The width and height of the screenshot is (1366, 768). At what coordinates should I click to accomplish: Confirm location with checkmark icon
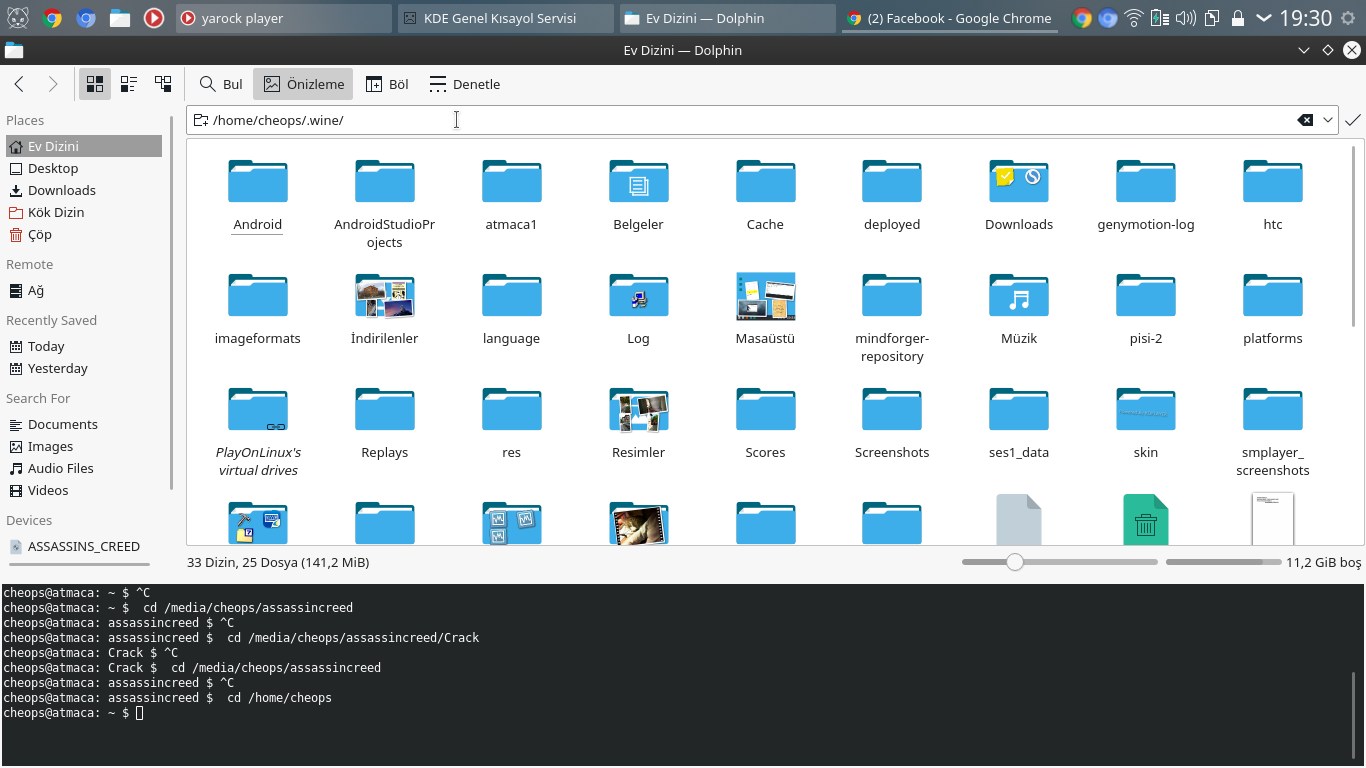coord(1352,120)
